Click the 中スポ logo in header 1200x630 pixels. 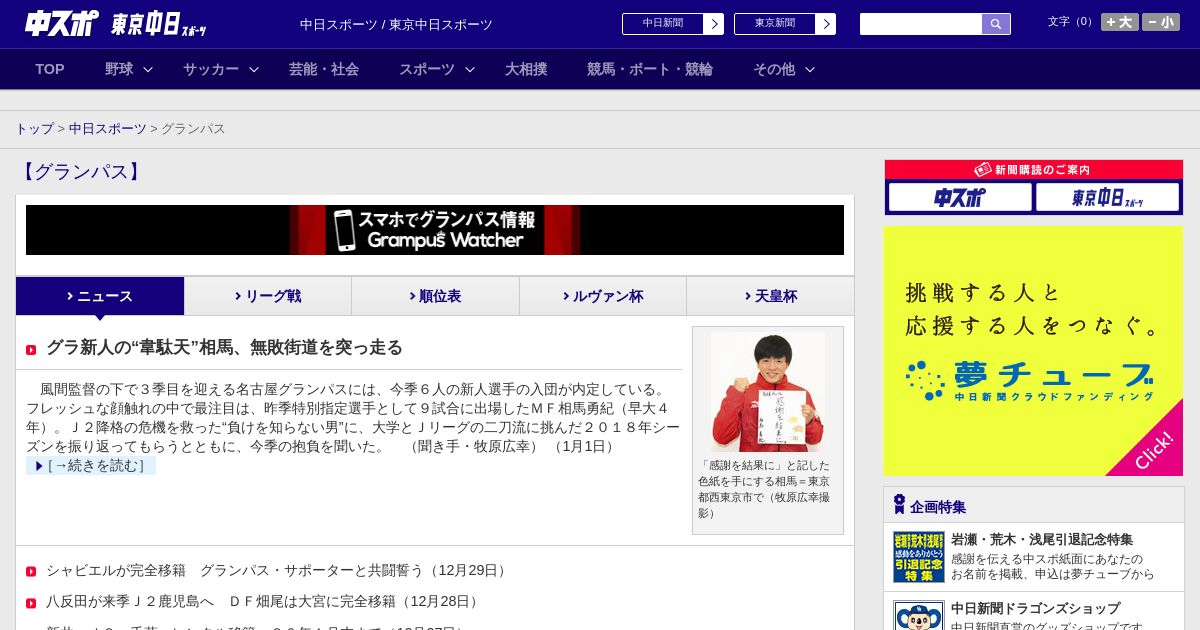click(x=62, y=24)
